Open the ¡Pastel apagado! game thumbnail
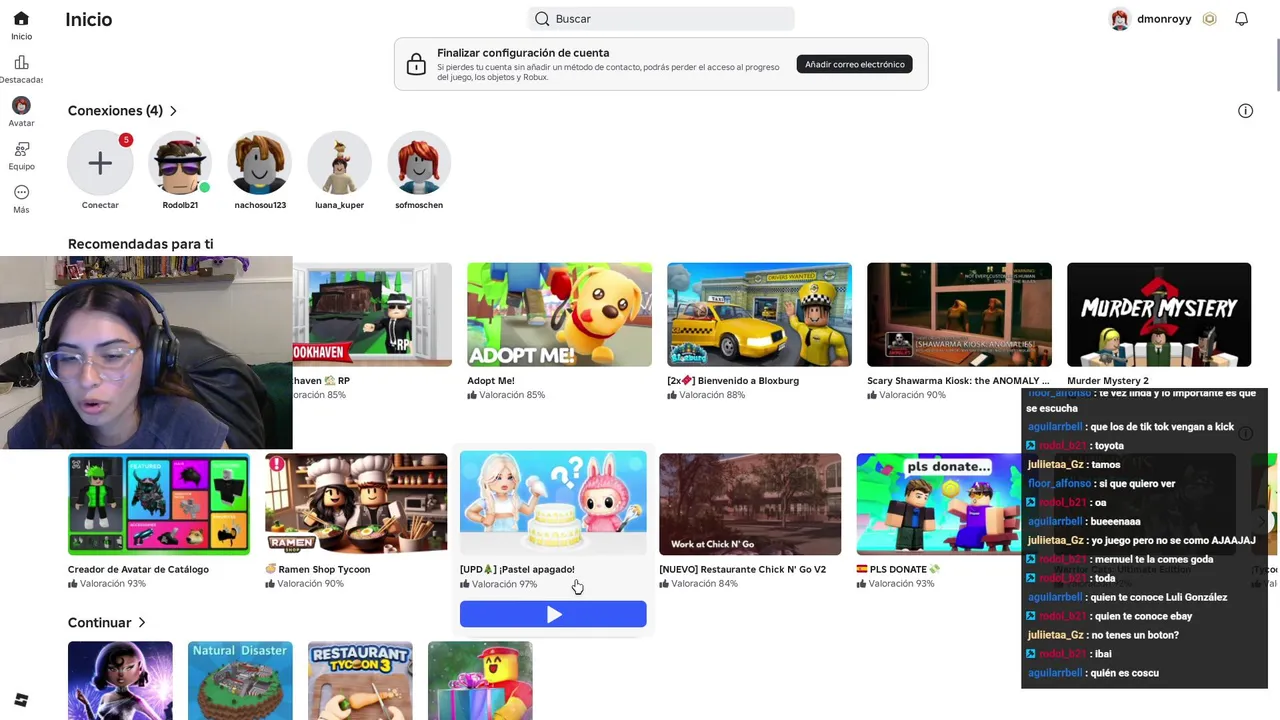Screen dimensions: 1280x720 coord(553,504)
